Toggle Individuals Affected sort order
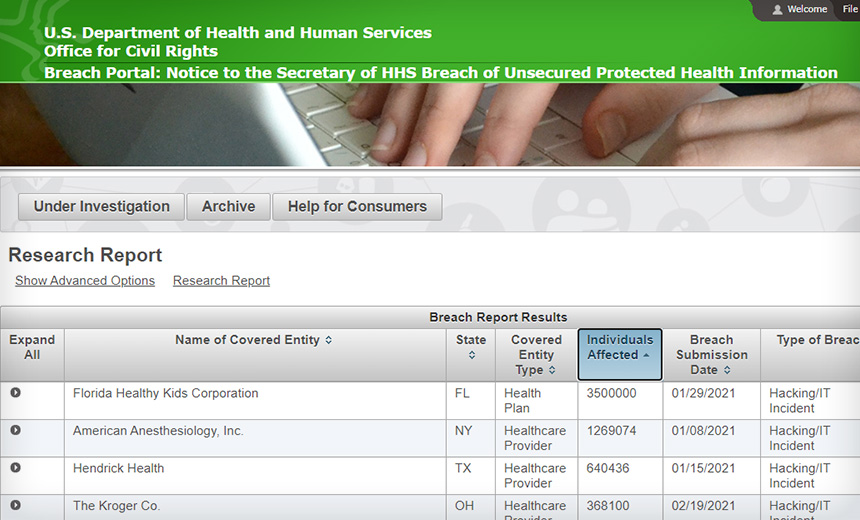Viewport: 860px width, 520px height. click(x=620, y=354)
